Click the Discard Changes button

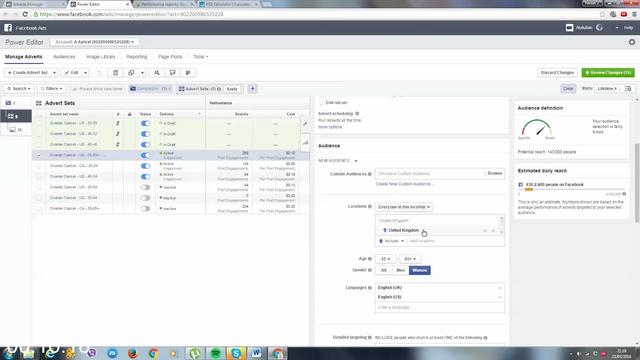coord(557,73)
